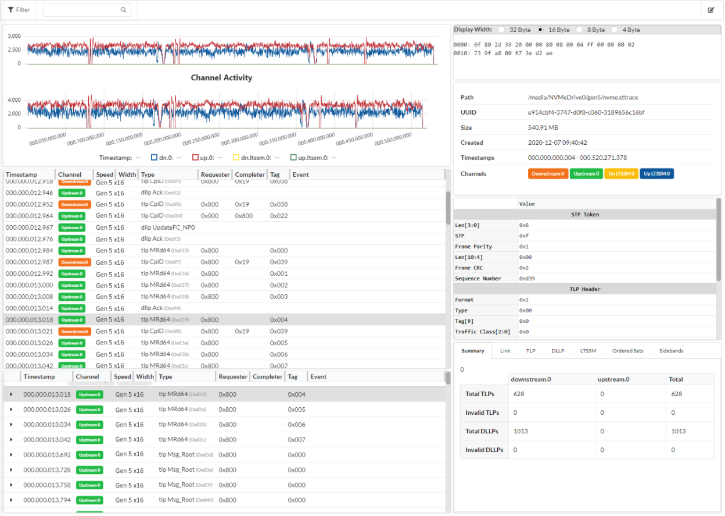Select 32 Byte display width
The width and height of the screenshot is (725, 516).
(x=501, y=30)
